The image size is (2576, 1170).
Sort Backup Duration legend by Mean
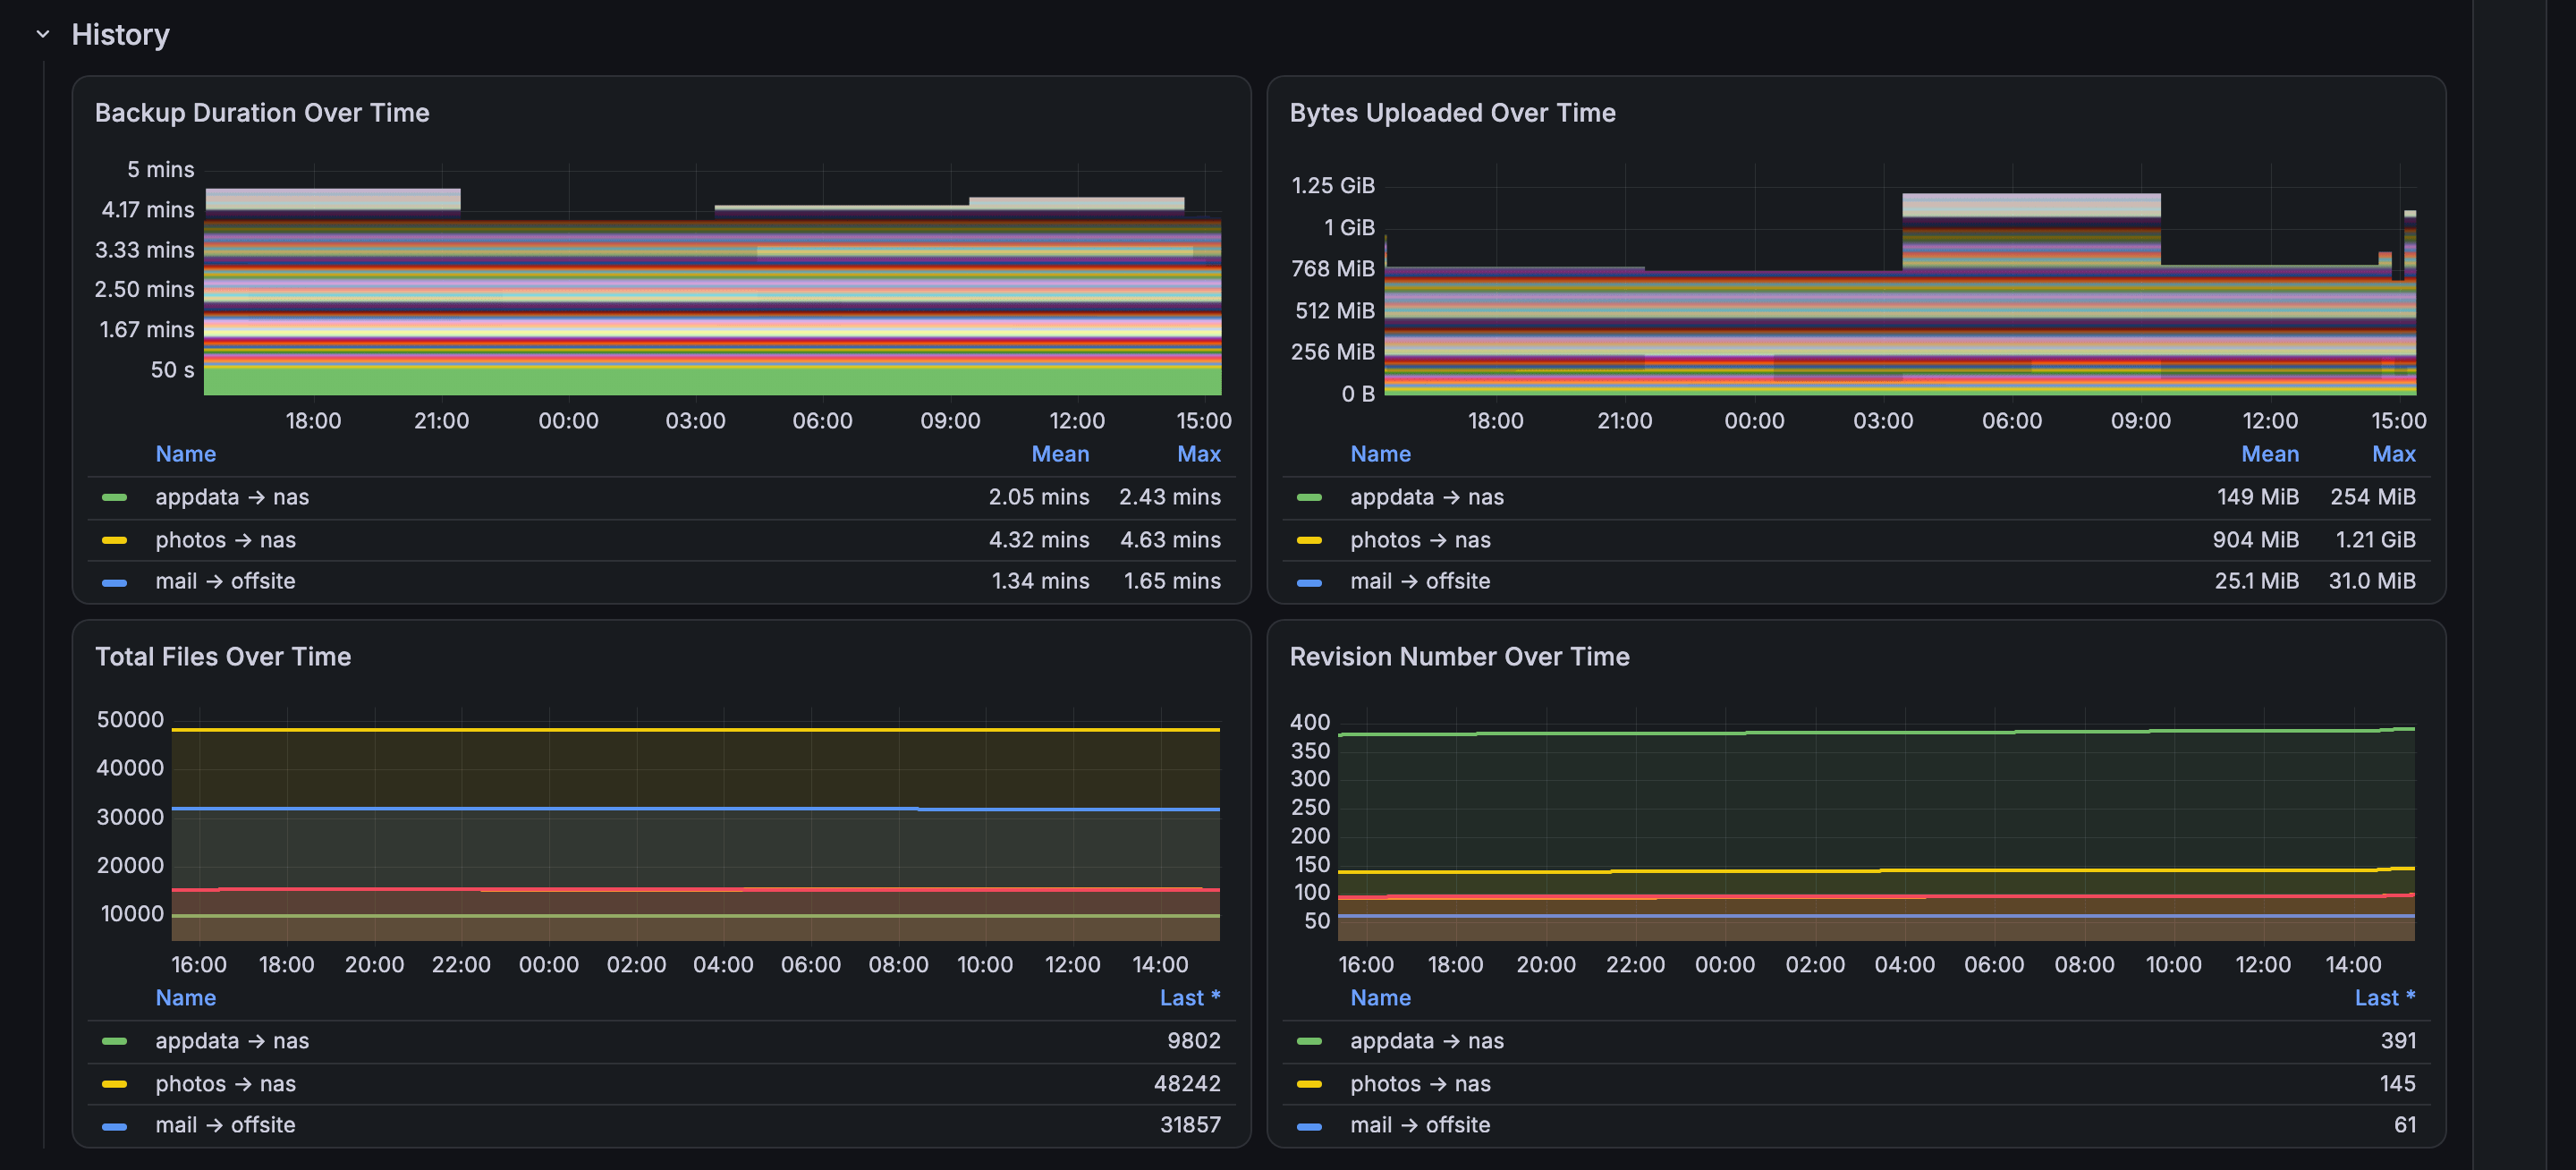(x=1060, y=454)
